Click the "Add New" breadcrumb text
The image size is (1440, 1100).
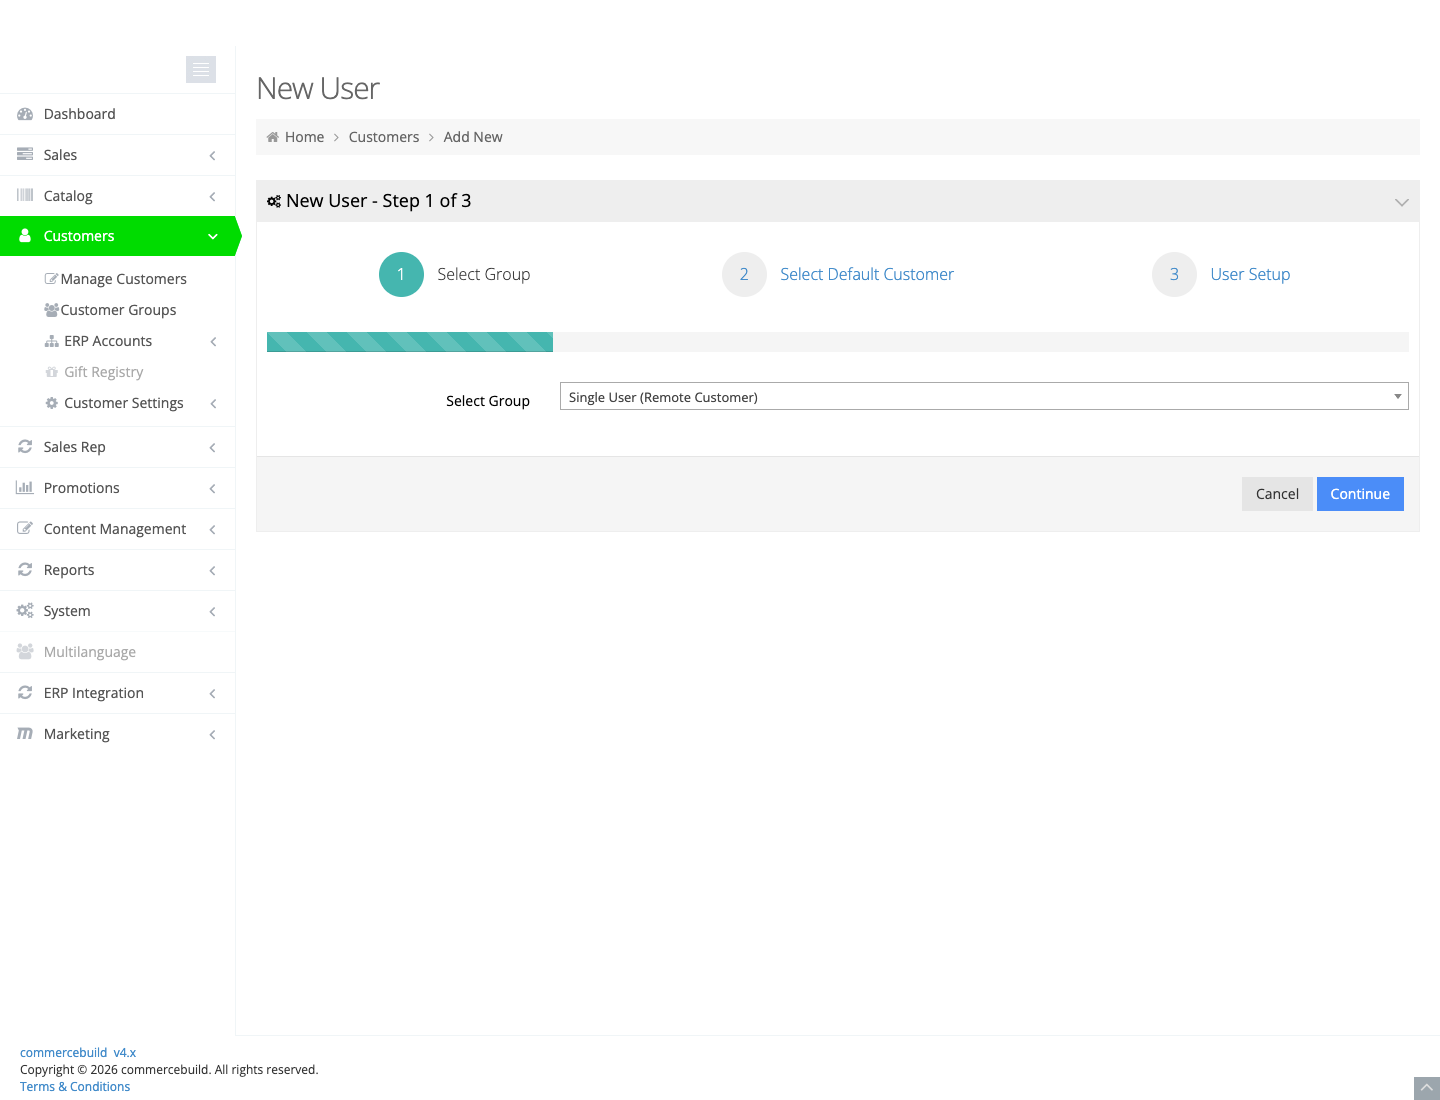(x=473, y=137)
